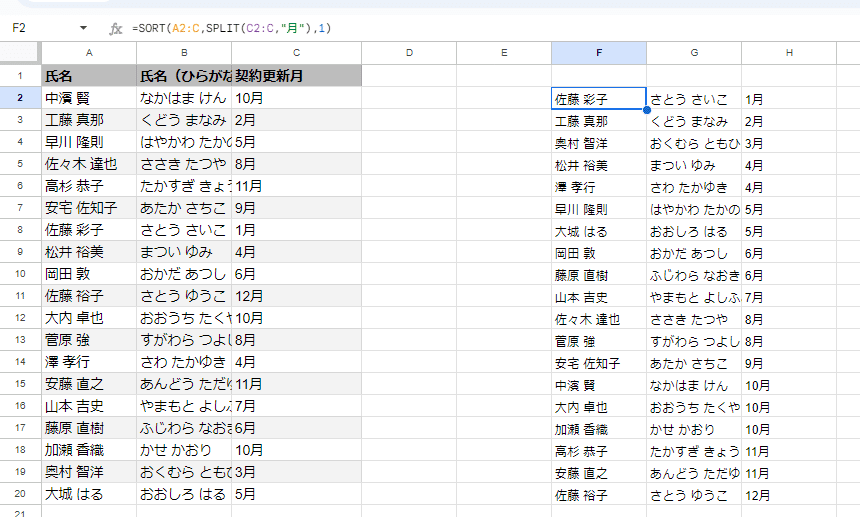Screen dimensions: 860x517
Task: Select row 10 header
Action: click(20, 274)
